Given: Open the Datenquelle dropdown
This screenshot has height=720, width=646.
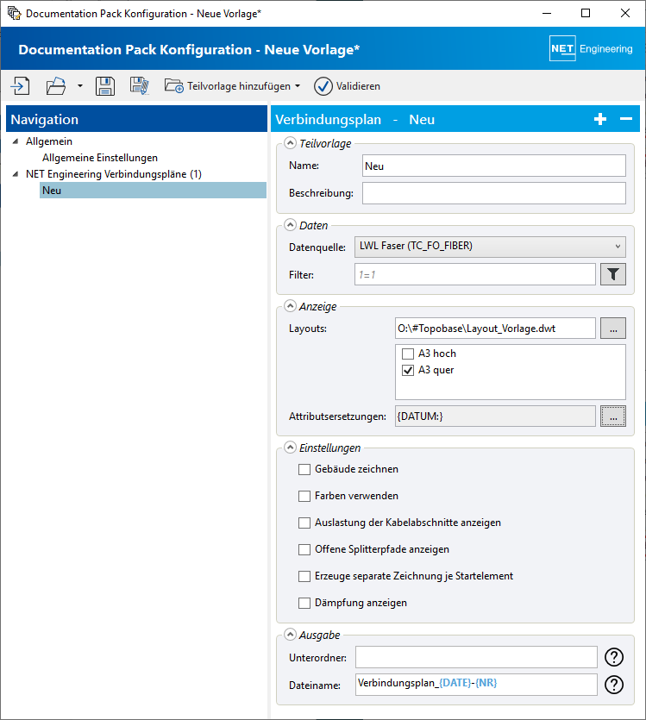Looking at the screenshot, I should pyautogui.click(x=489, y=247).
